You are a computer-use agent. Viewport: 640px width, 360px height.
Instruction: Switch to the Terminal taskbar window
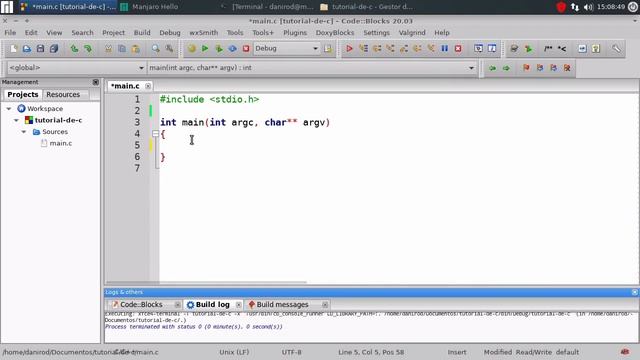271,7
